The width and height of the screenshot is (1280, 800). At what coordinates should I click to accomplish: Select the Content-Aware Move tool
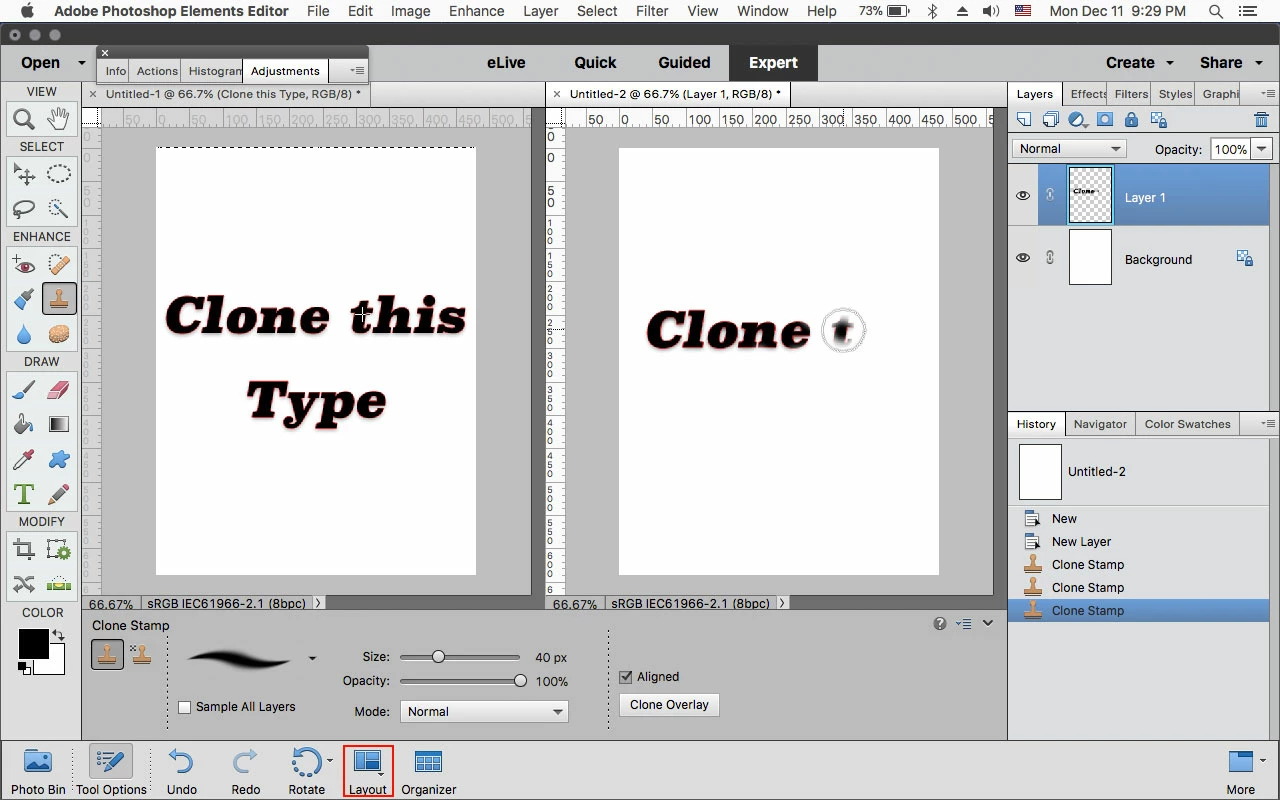coord(24,584)
